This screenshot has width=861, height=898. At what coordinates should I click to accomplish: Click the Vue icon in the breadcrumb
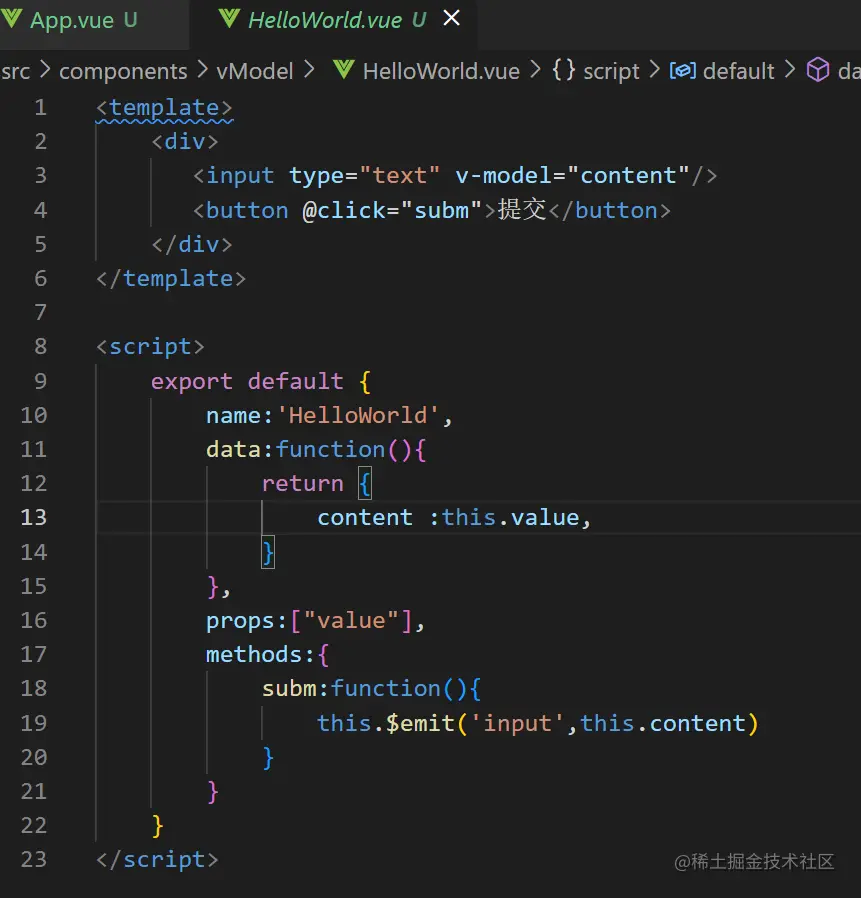[x=344, y=70]
